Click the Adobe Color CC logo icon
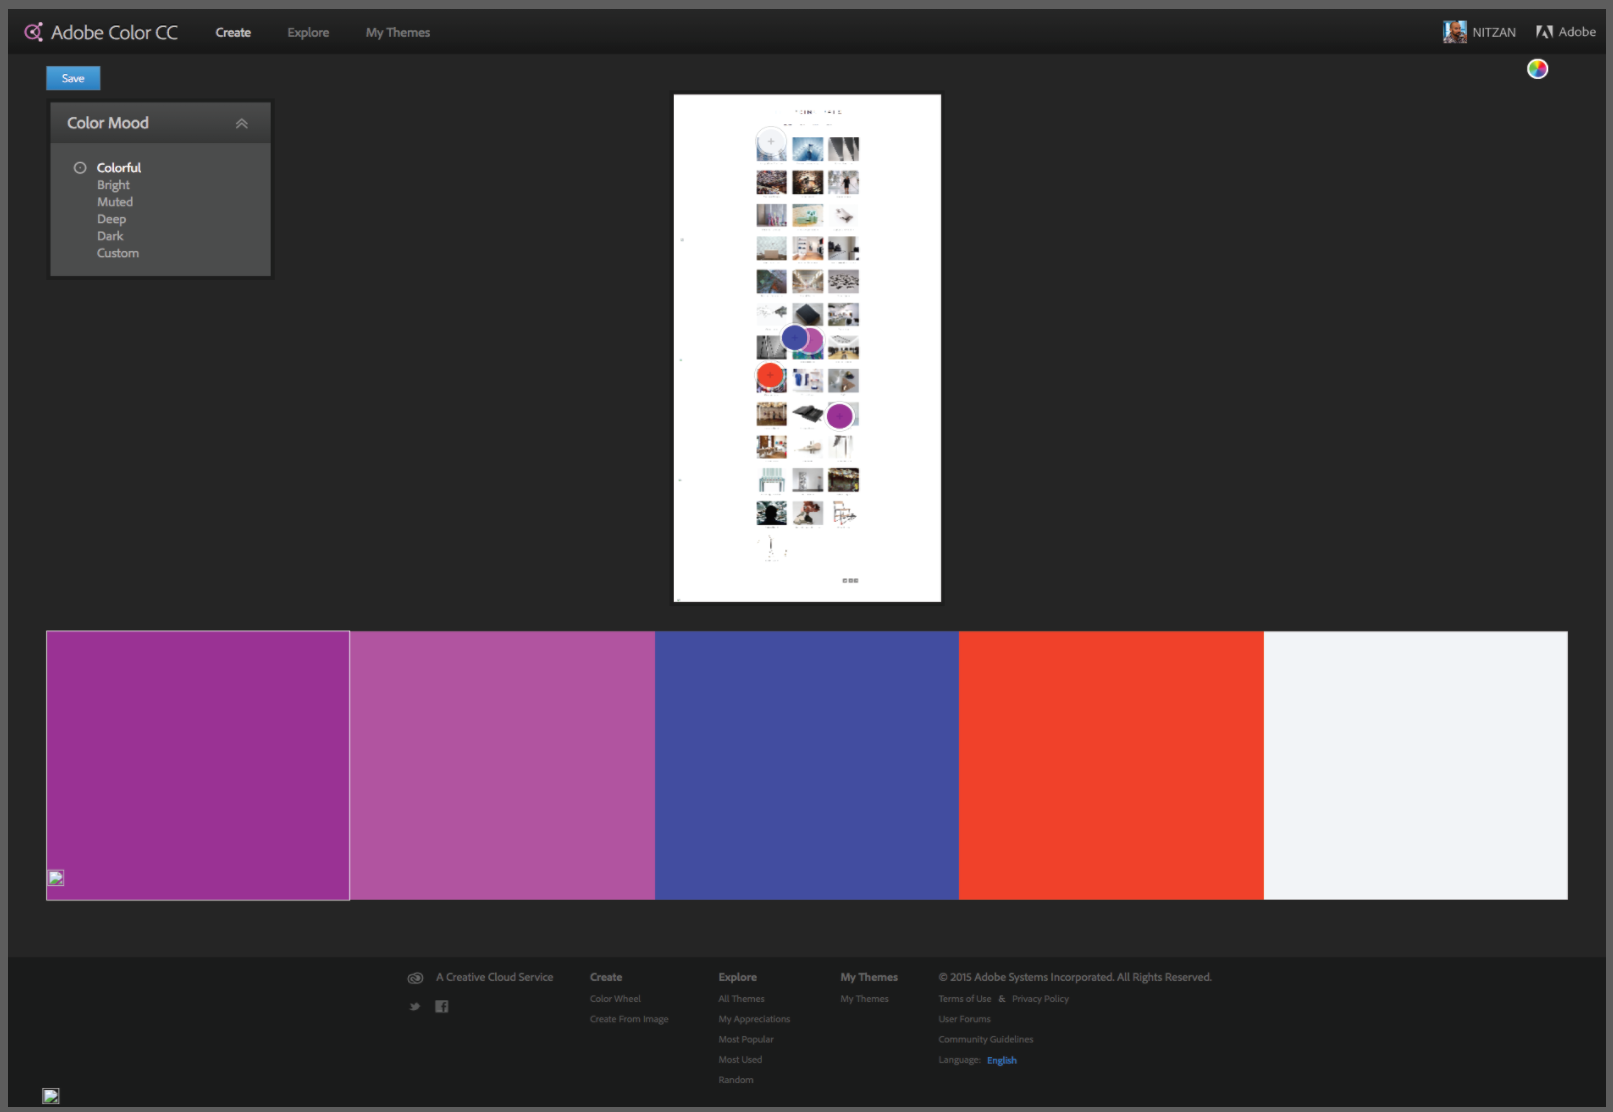Image resolution: width=1613 pixels, height=1112 pixels. (x=33, y=32)
